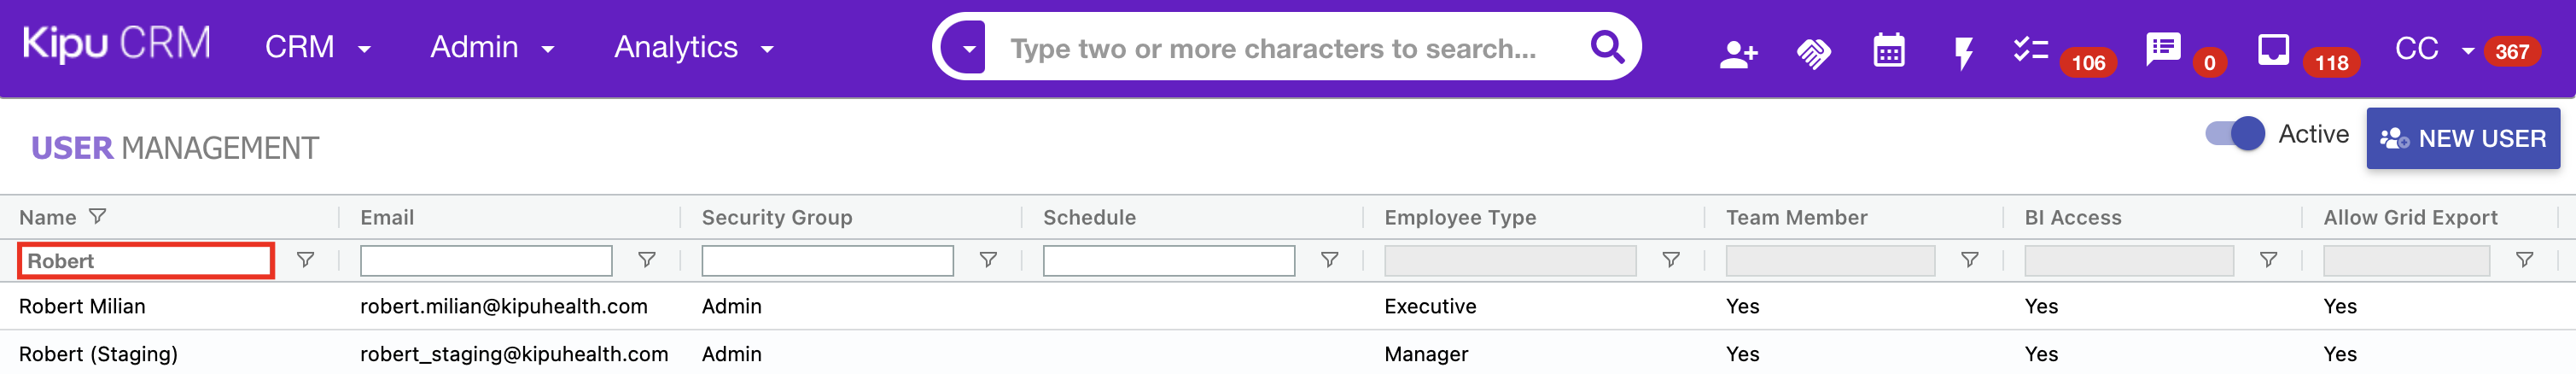Open the task checklist icon

coord(2030,50)
